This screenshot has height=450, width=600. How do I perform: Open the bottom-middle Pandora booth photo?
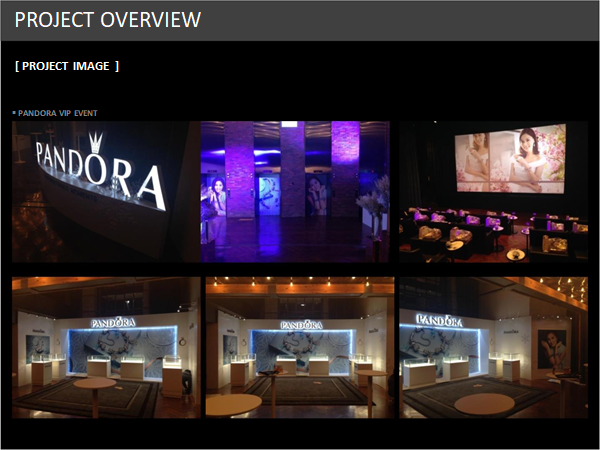point(300,347)
